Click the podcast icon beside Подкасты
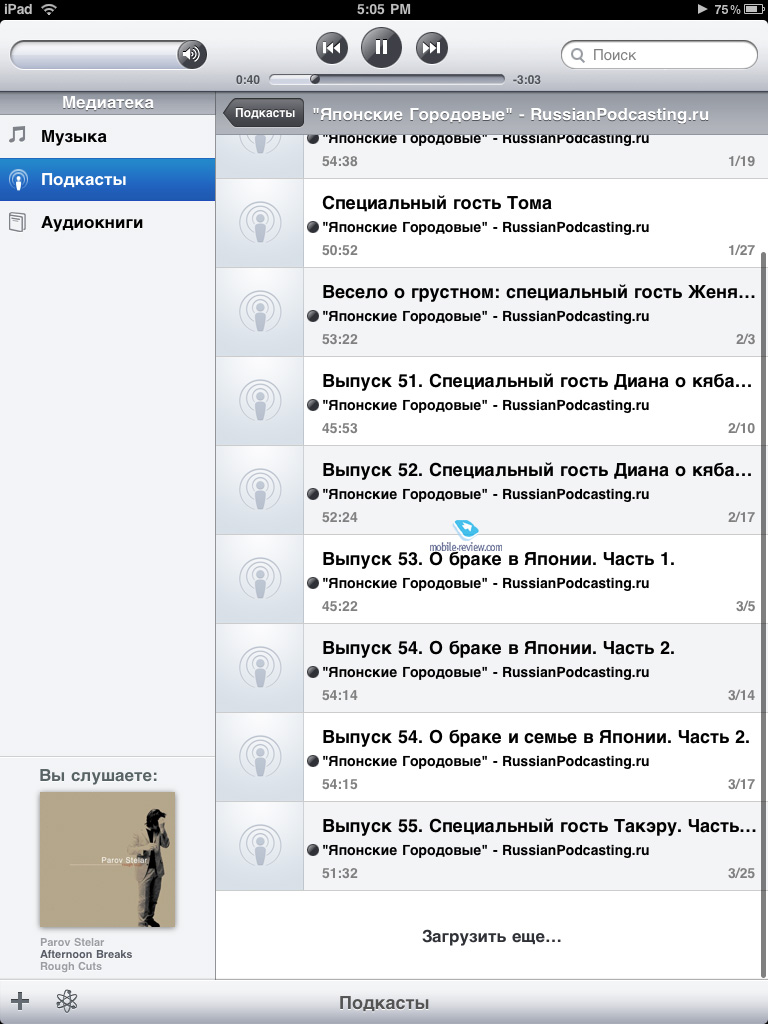Viewport: 768px width, 1024px height. [x=18, y=180]
